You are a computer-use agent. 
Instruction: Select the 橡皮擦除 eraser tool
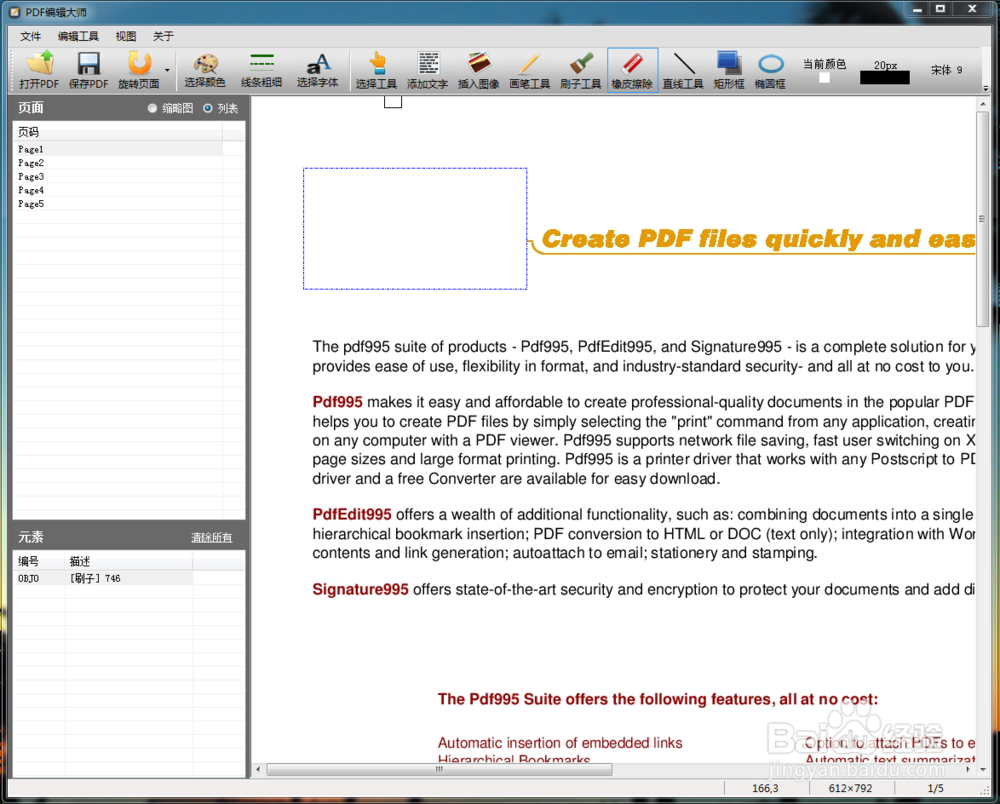pyautogui.click(x=632, y=70)
